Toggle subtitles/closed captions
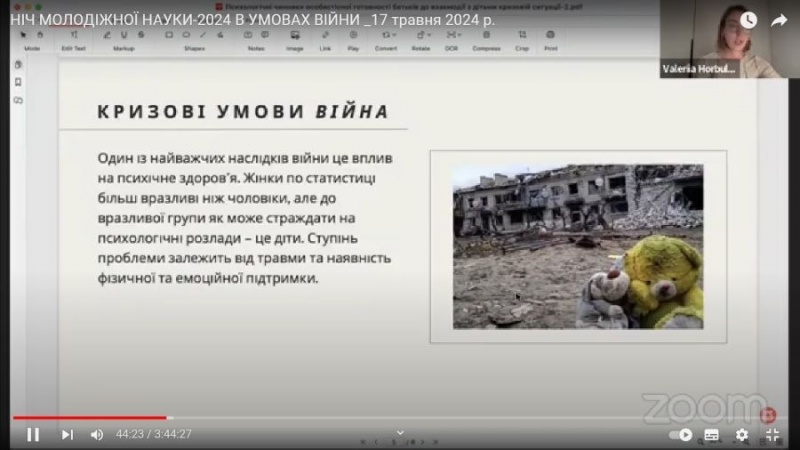800x450 pixels. [x=712, y=434]
